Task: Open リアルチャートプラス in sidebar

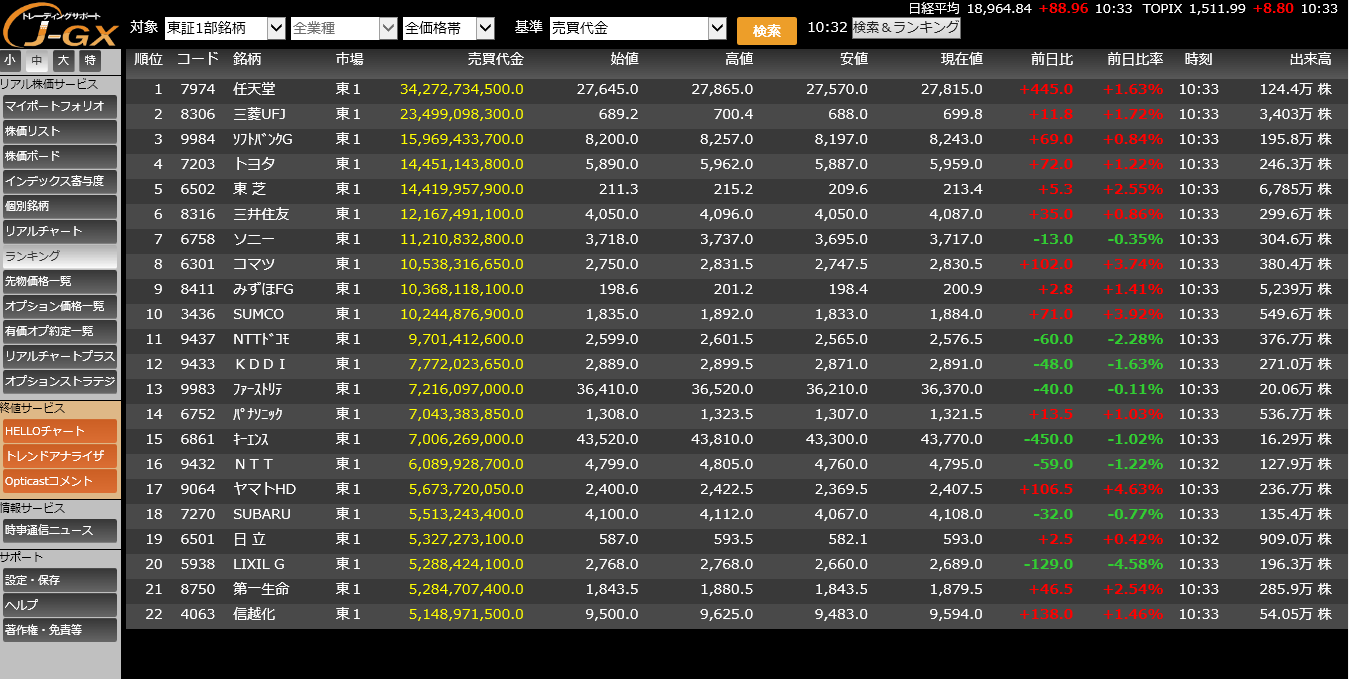Action: (59, 356)
